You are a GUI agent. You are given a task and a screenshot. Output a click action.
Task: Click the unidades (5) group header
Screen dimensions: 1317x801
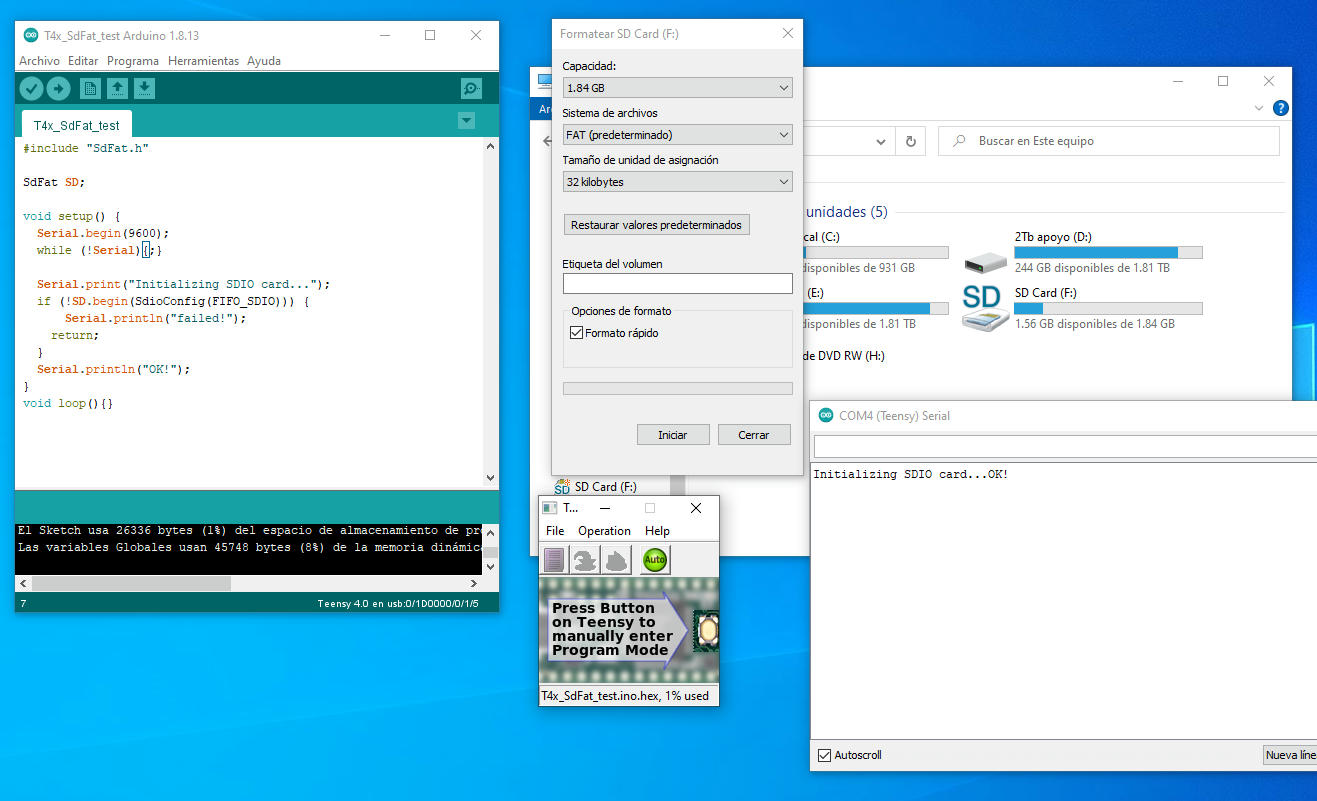(846, 212)
